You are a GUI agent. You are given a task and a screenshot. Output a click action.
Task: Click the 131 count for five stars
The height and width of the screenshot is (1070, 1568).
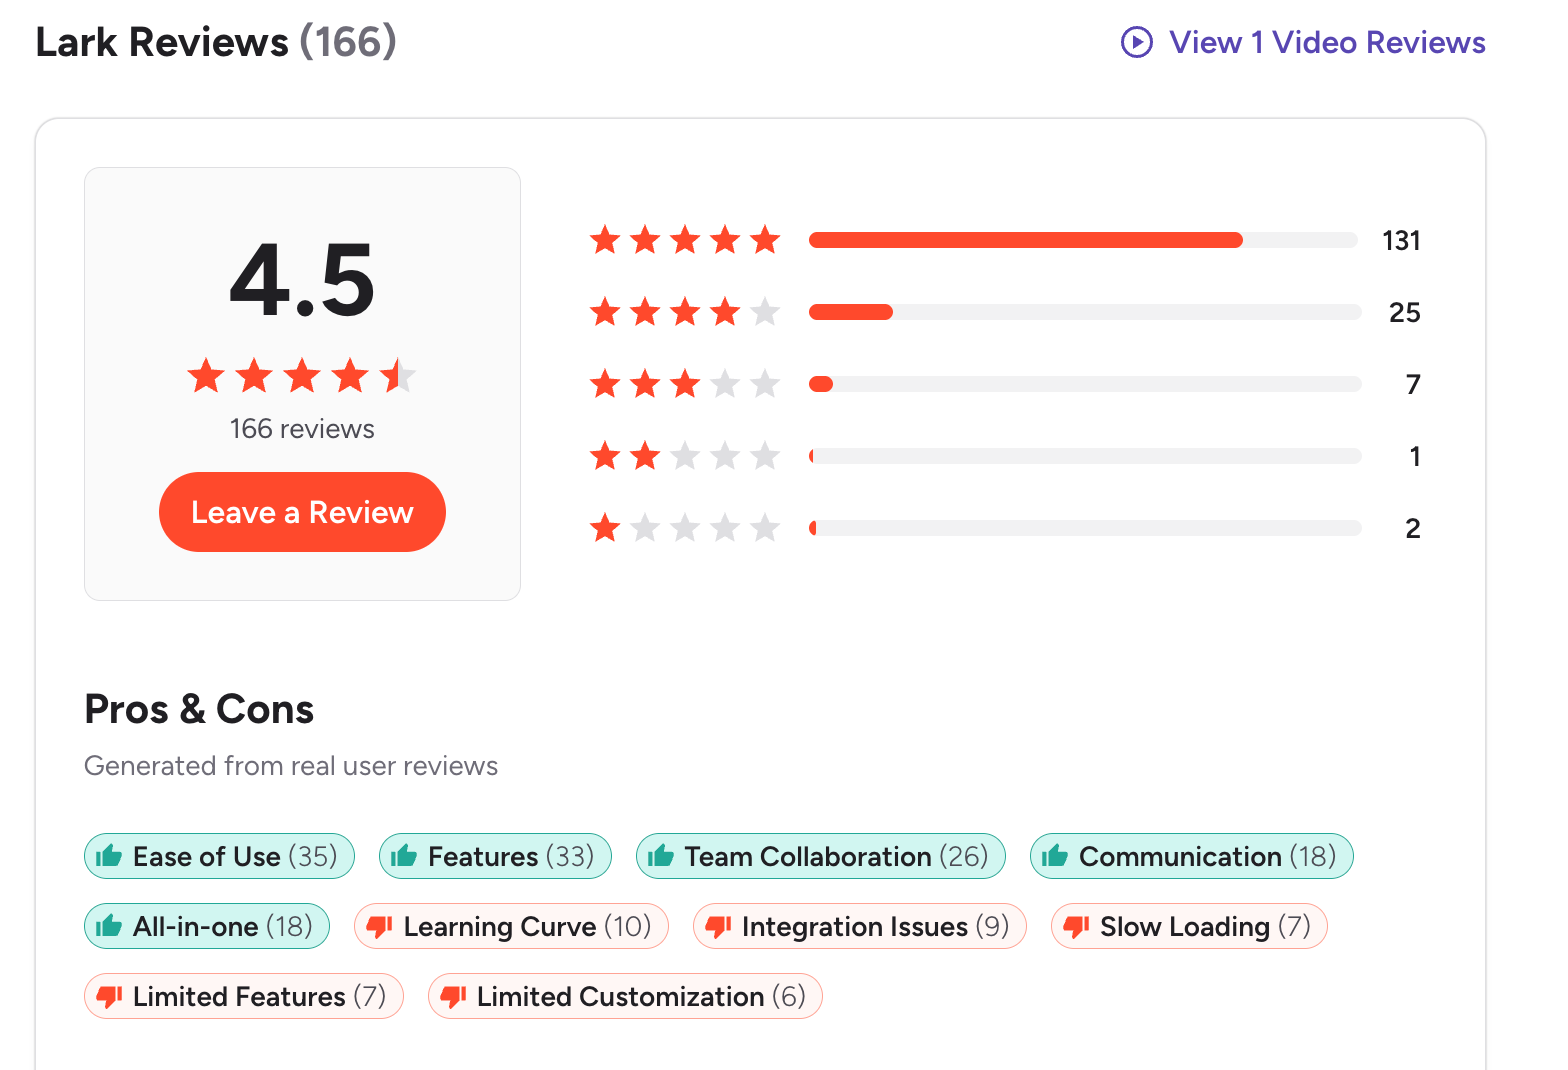pyautogui.click(x=1401, y=241)
